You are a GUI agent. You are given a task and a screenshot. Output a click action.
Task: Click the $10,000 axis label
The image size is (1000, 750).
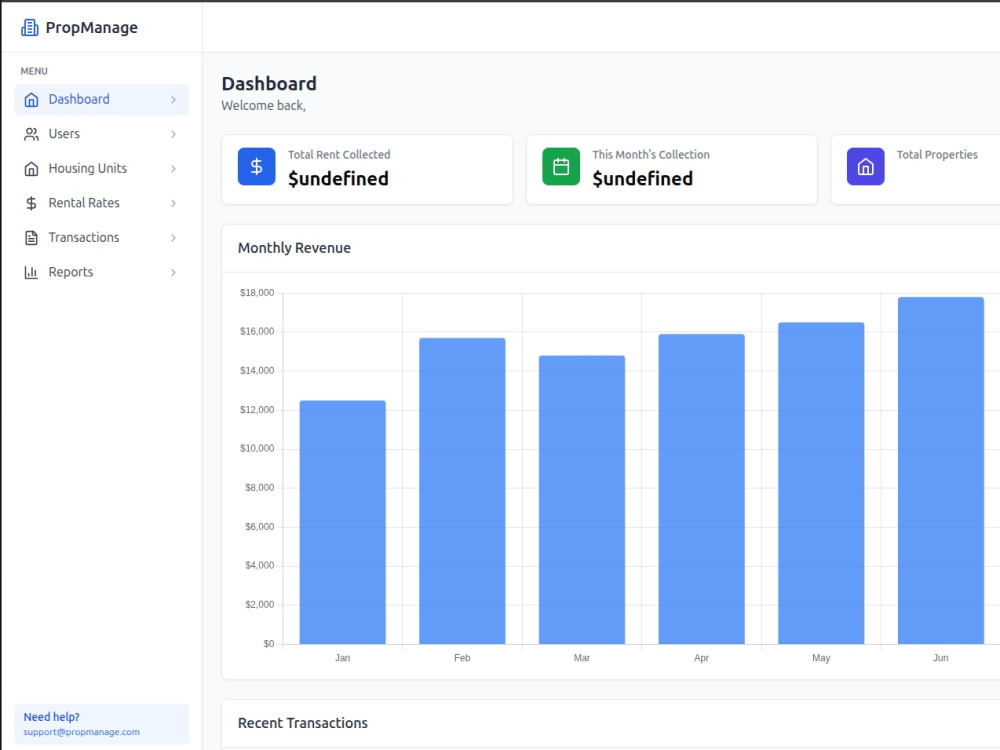(257, 448)
